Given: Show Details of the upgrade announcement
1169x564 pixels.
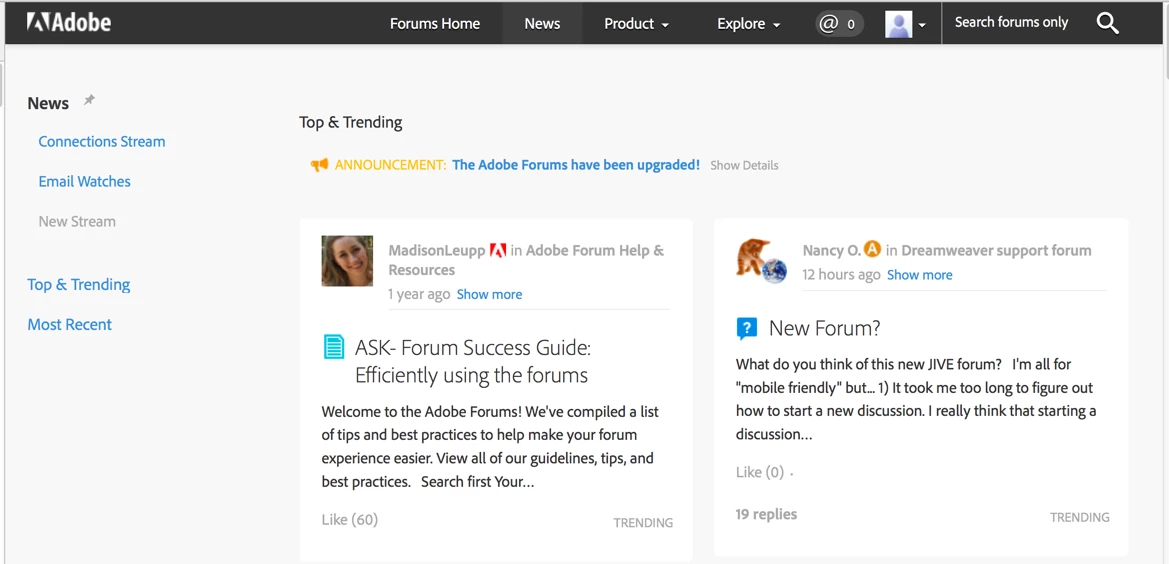Looking at the screenshot, I should tap(744, 165).
